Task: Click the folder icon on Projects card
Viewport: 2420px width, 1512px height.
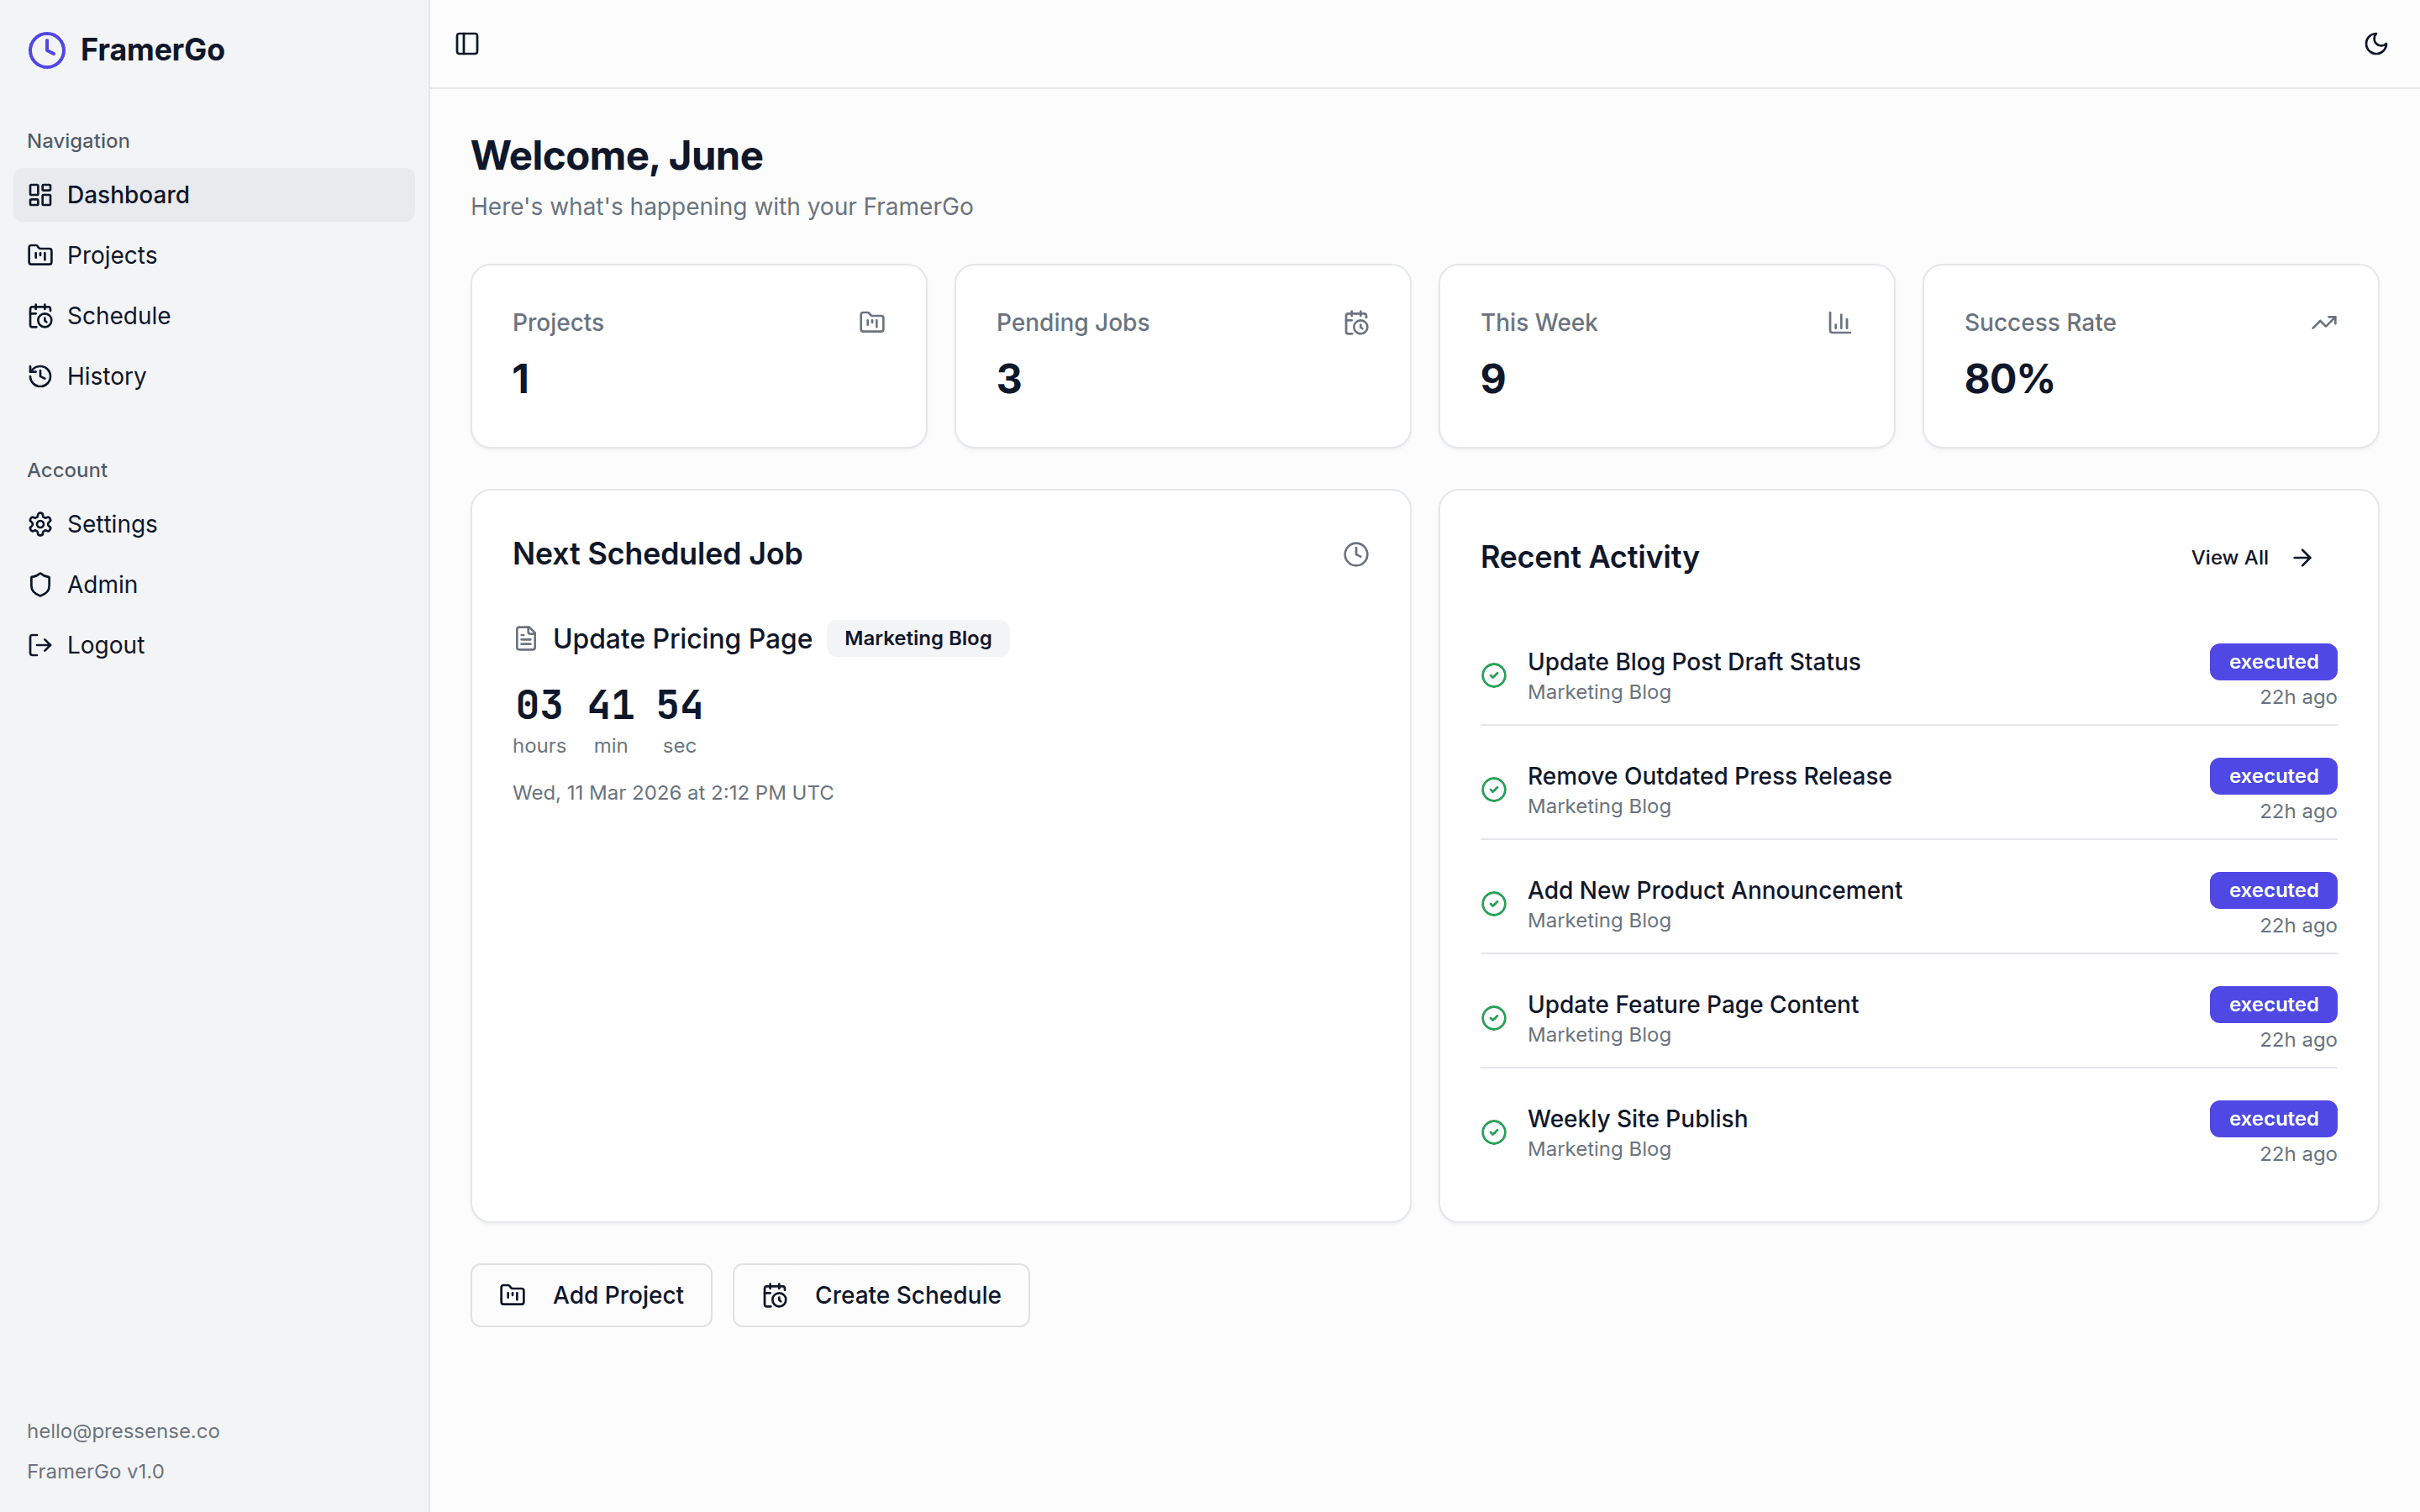Action: coord(872,323)
